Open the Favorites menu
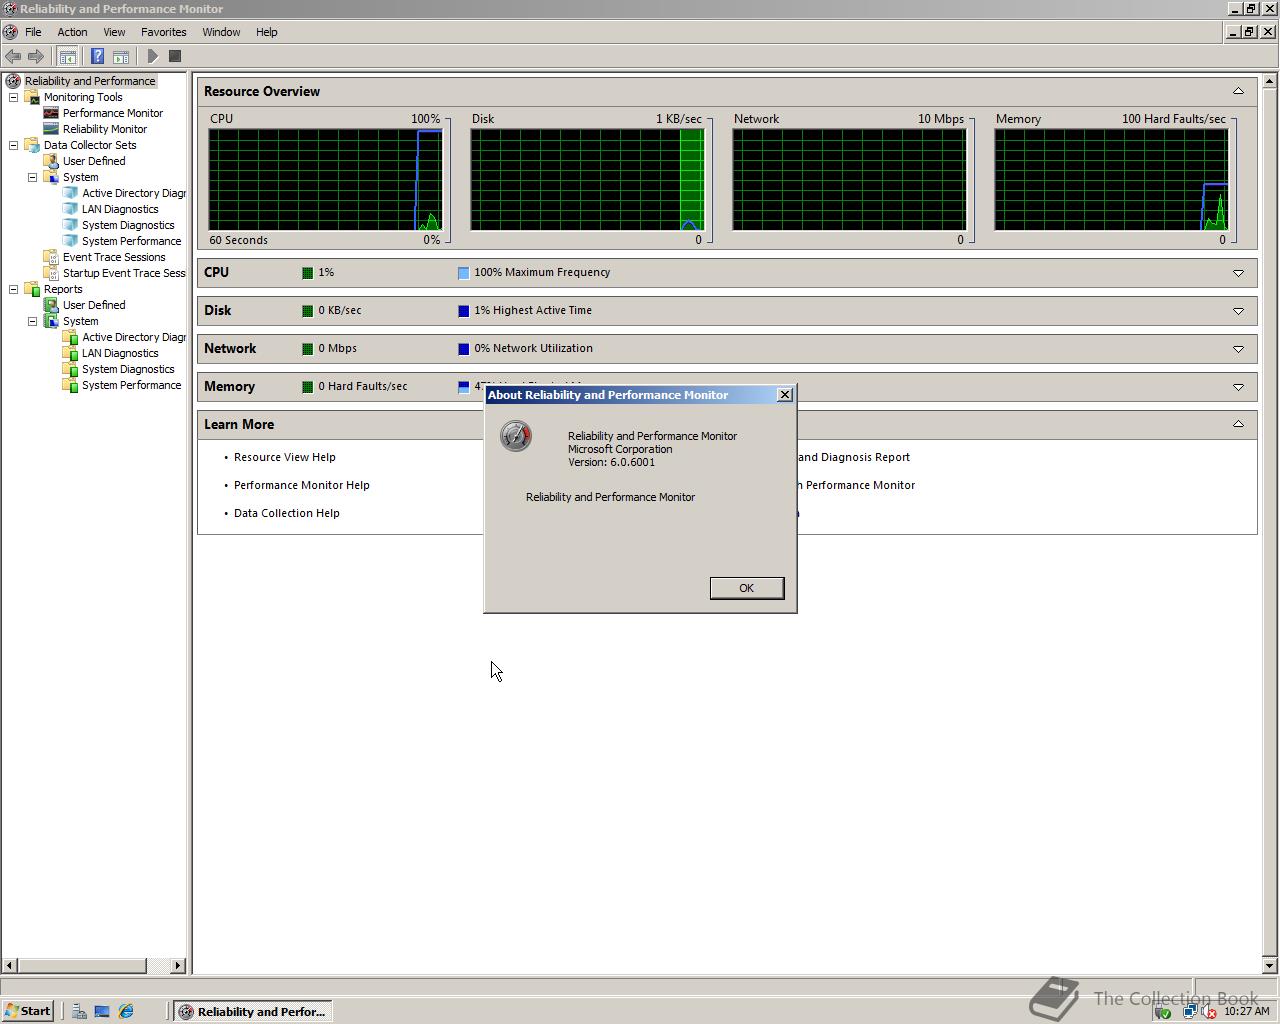 coord(164,32)
